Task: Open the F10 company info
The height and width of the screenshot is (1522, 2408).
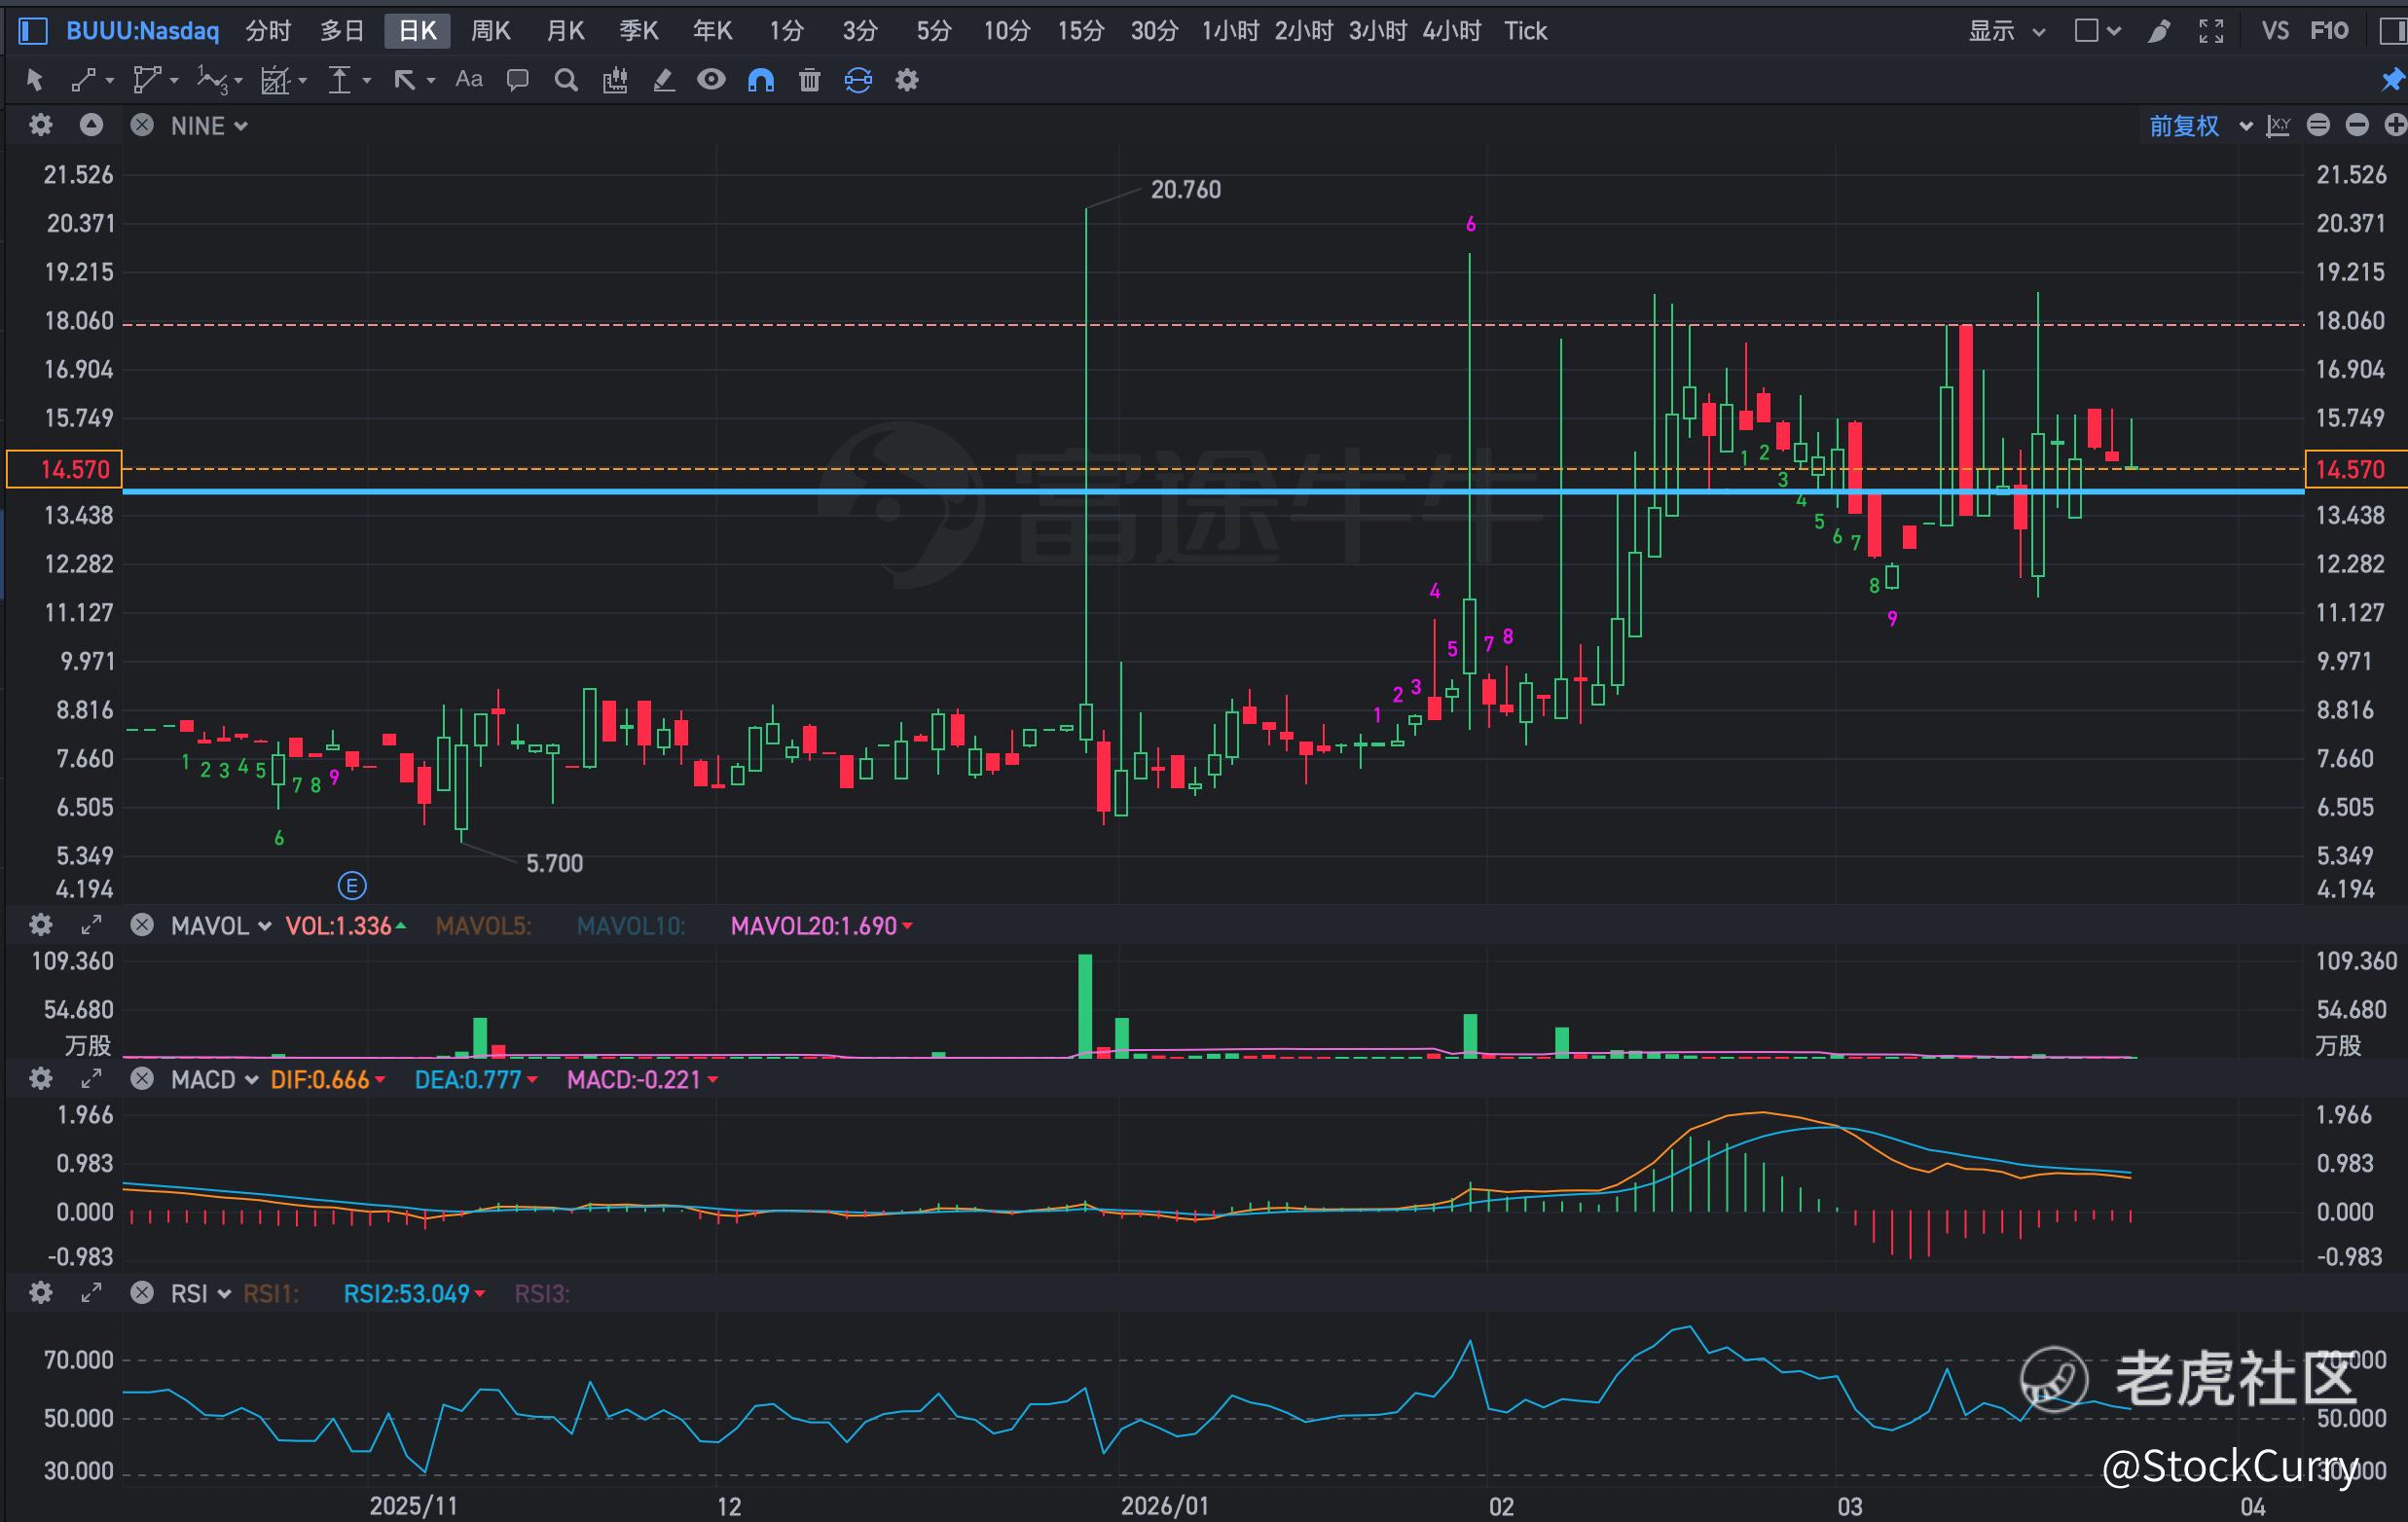Action: tap(2329, 31)
